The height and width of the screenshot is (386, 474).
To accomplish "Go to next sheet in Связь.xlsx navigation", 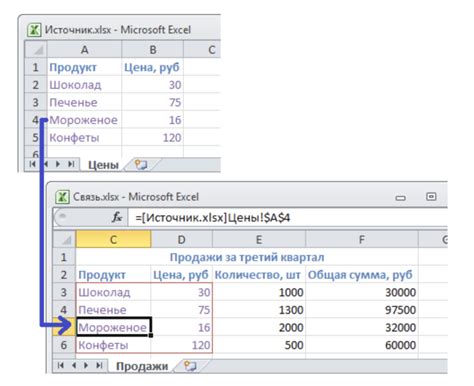I will click(86, 365).
